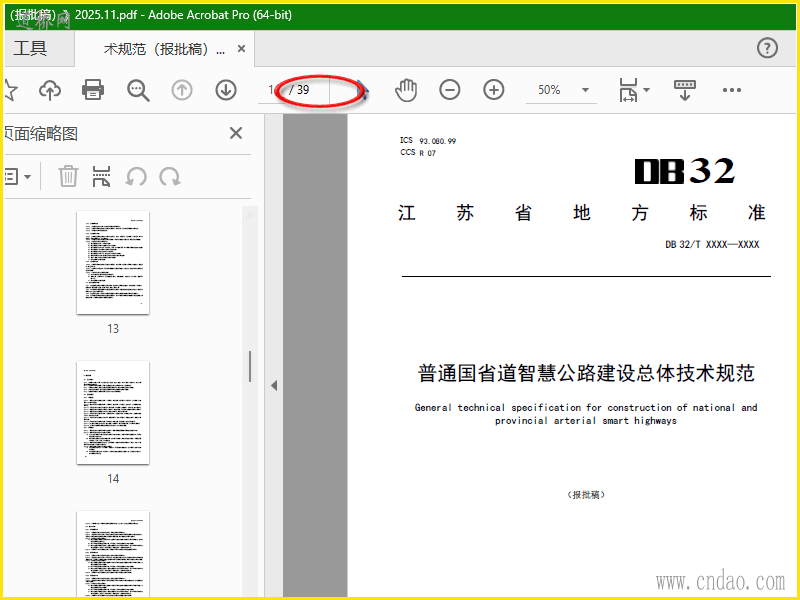Click the thumbnails panel scrollbar handle
Screen dimensions: 800x600
click(x=250, y=366)
